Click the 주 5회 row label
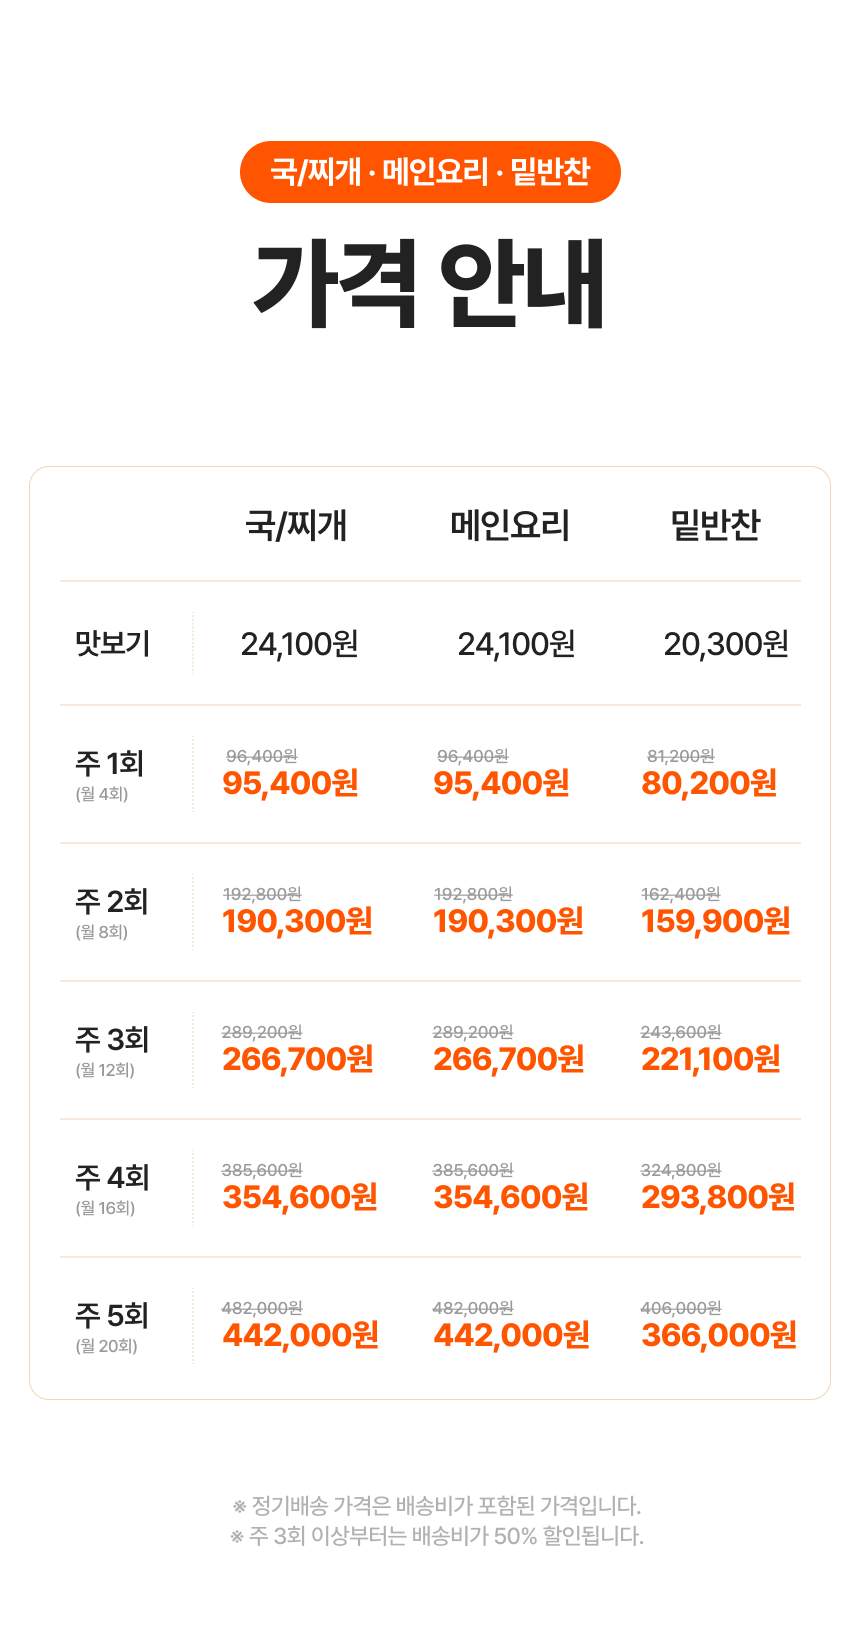860x1649 pixels. (x=112, y=1316)
